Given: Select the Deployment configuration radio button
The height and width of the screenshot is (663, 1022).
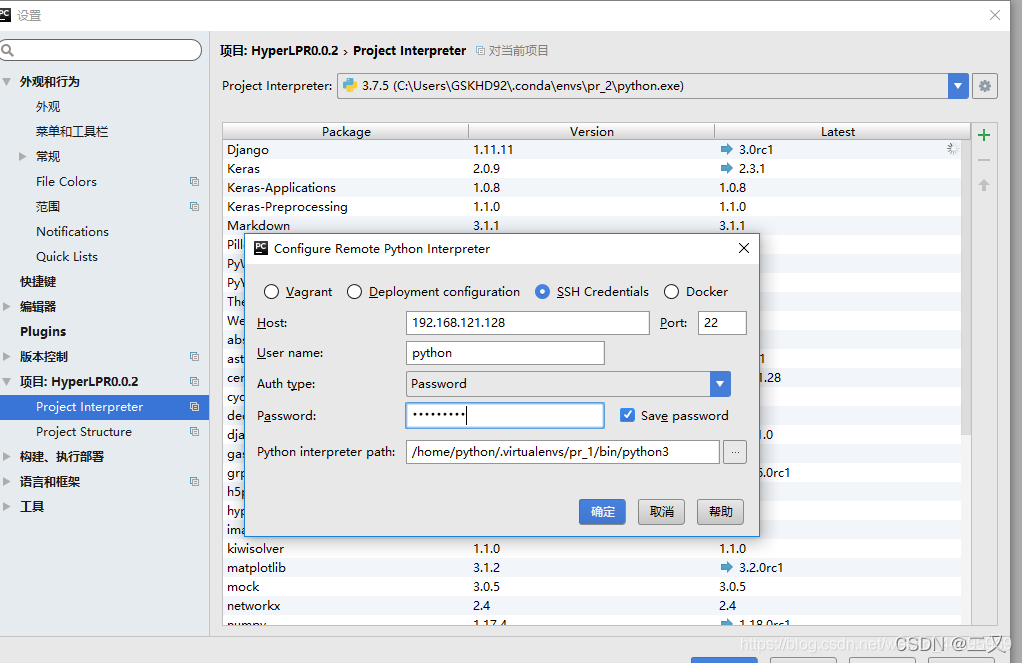Looking at the screenshot, I should [354, 291].
